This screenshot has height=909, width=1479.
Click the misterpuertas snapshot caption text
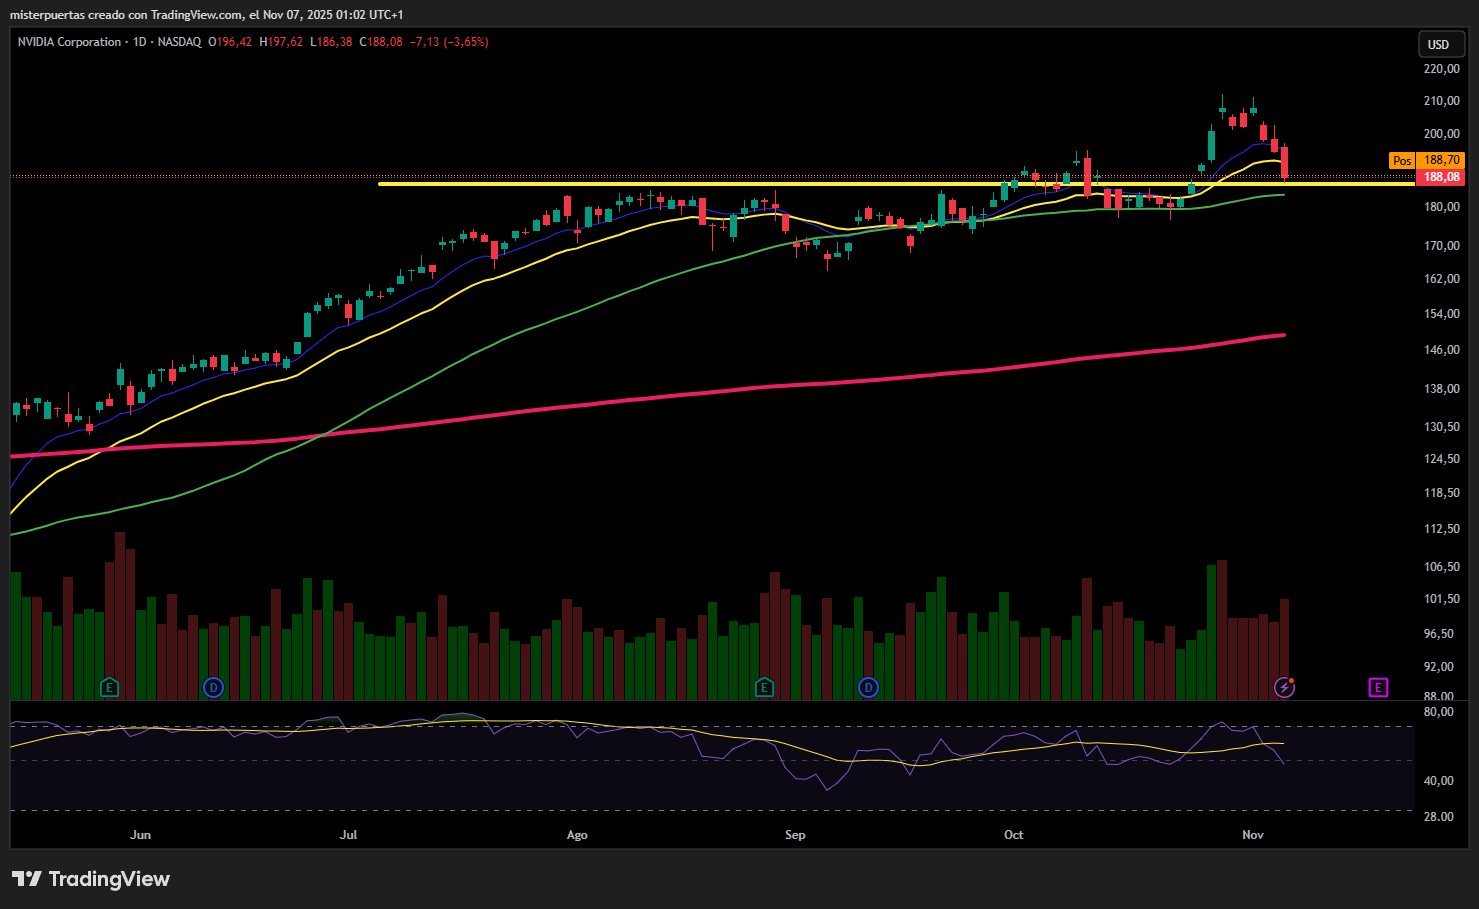tap(206, 15)
